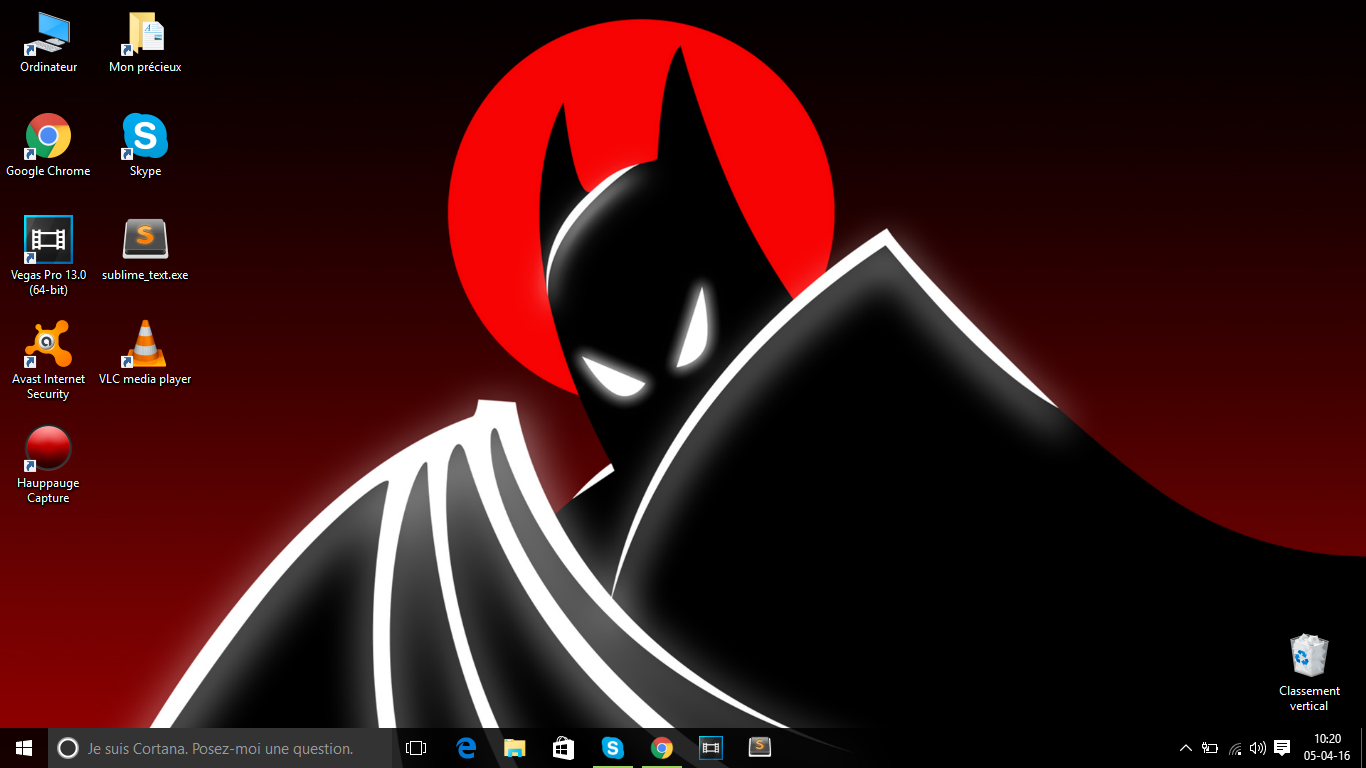The height and width of the screenshot is (768, 1366).
Task: Open the Windows Store taskbar icon
Action: click(564, 748)
